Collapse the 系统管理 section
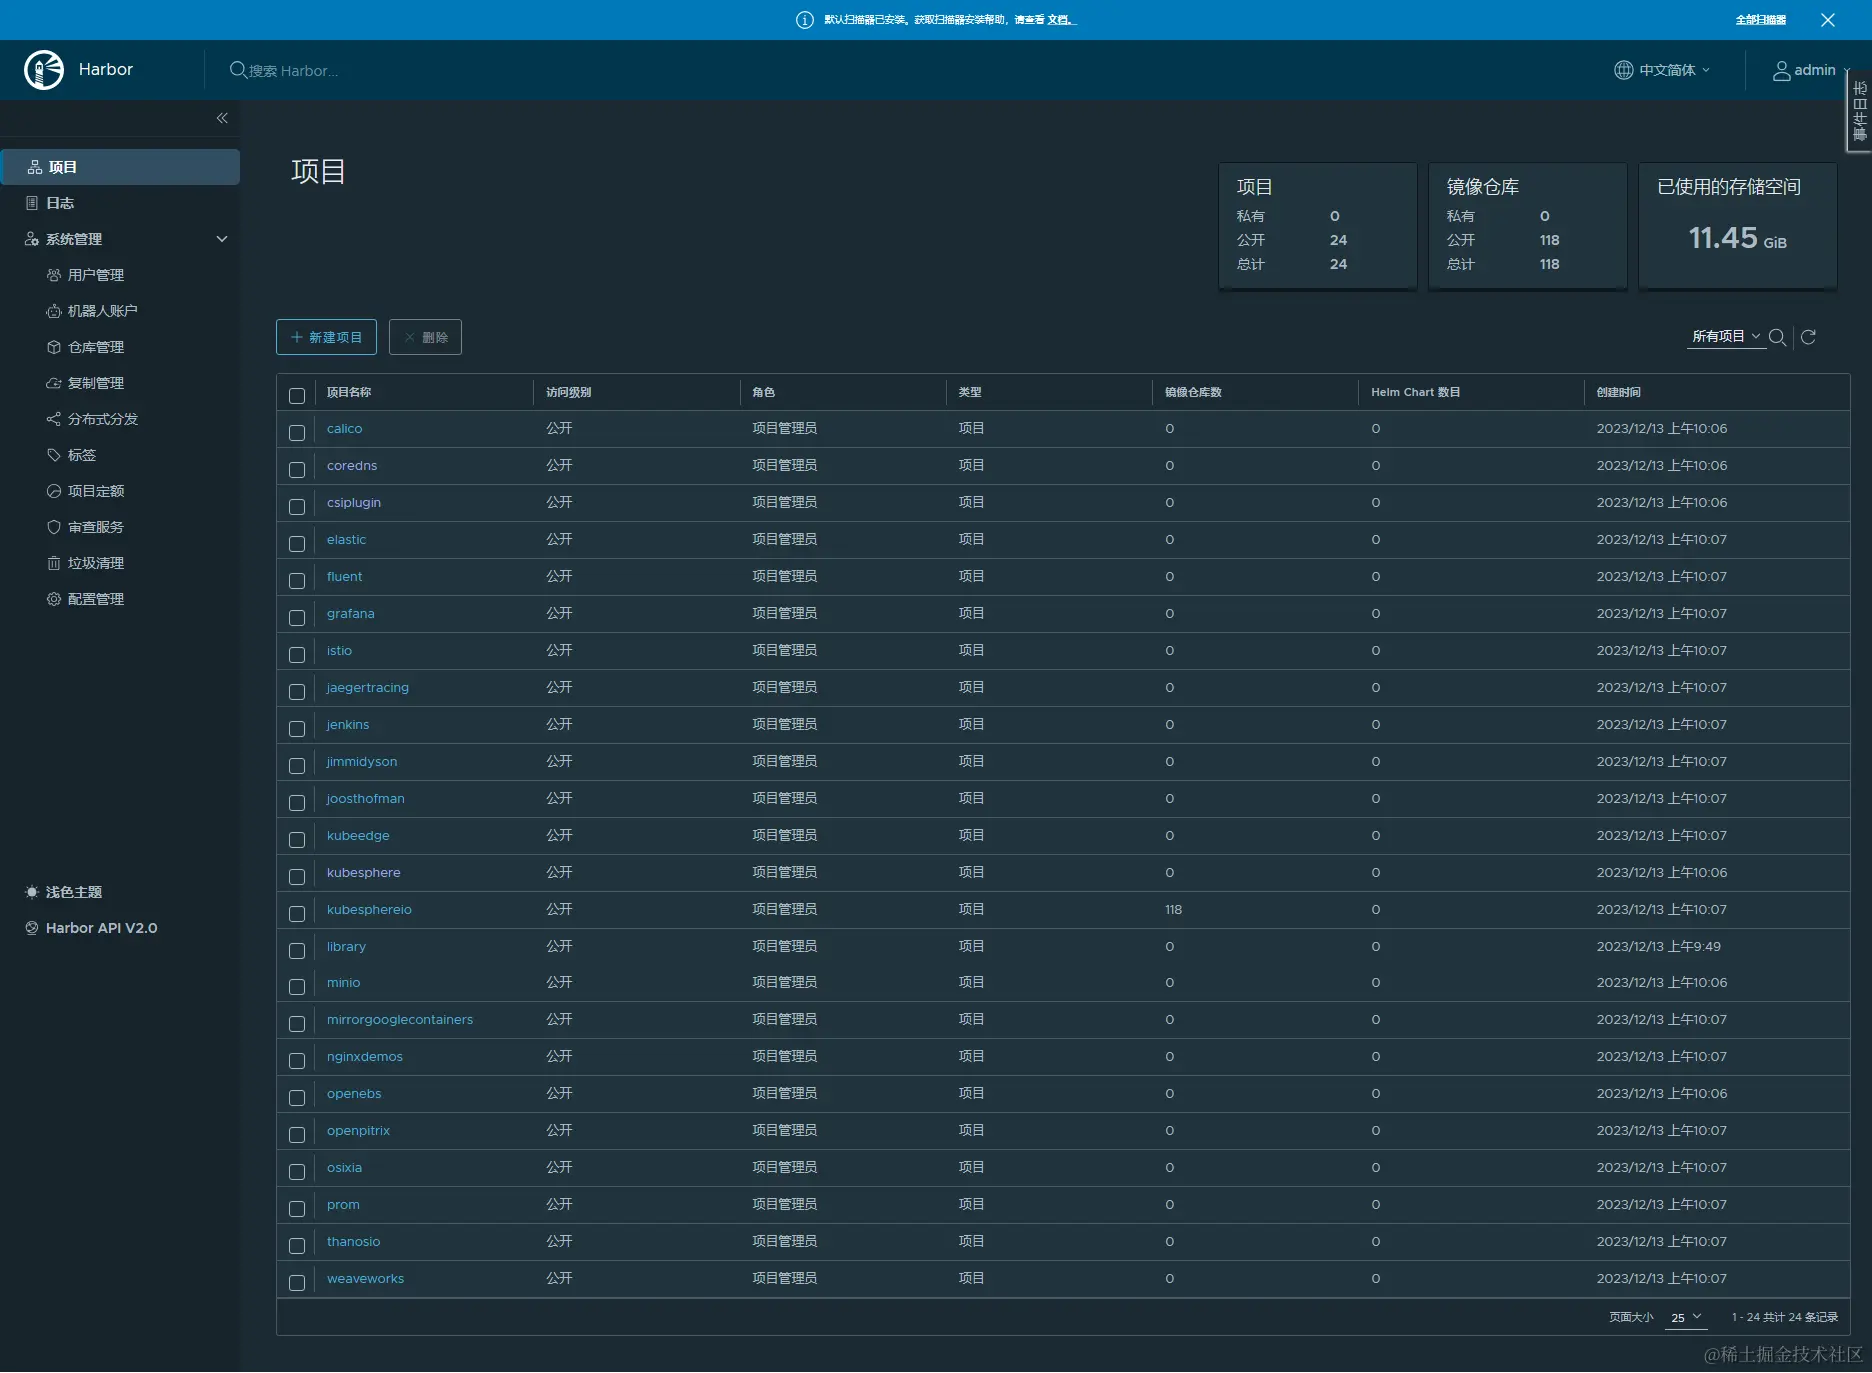 222,239
